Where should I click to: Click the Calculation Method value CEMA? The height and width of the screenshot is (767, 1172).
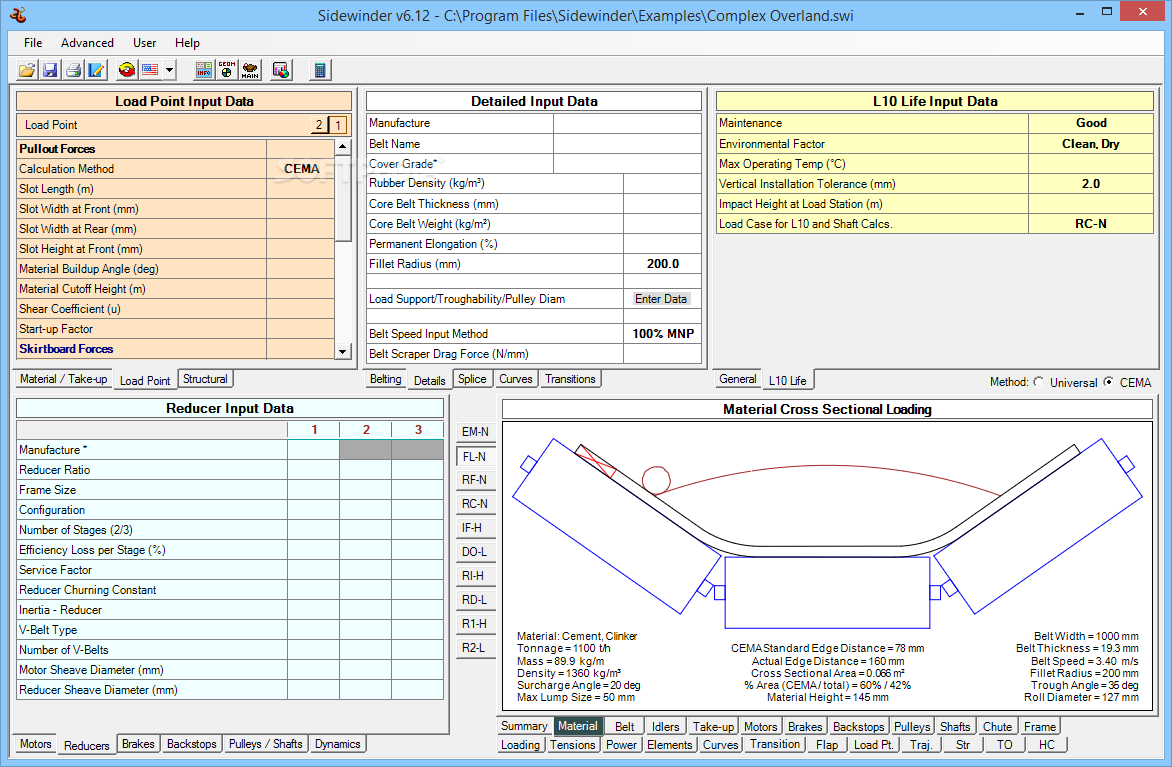300,169
